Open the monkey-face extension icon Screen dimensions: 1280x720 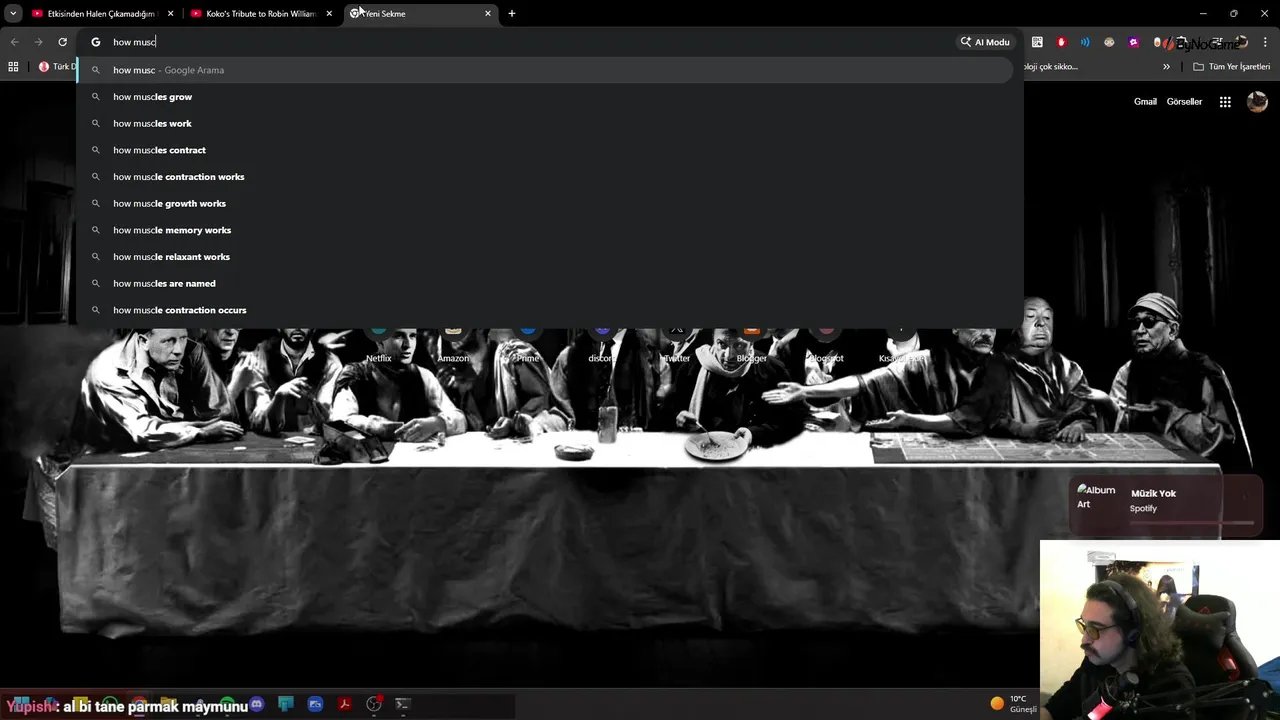click(1109, 42)
